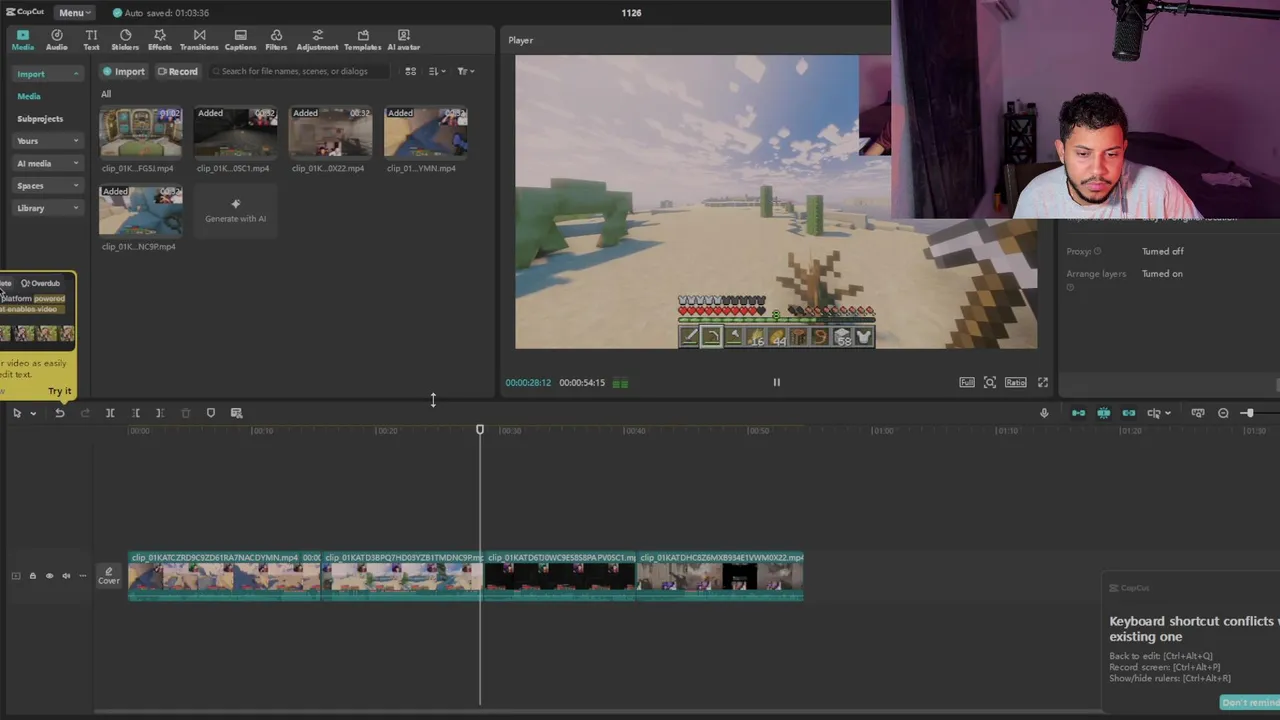The width and height of the screenshot is (1280, 720).
Task: Select clip_01K...FGSJ.mp4 thumbnail
Action: pyautogui.click(x=141, y=133)
